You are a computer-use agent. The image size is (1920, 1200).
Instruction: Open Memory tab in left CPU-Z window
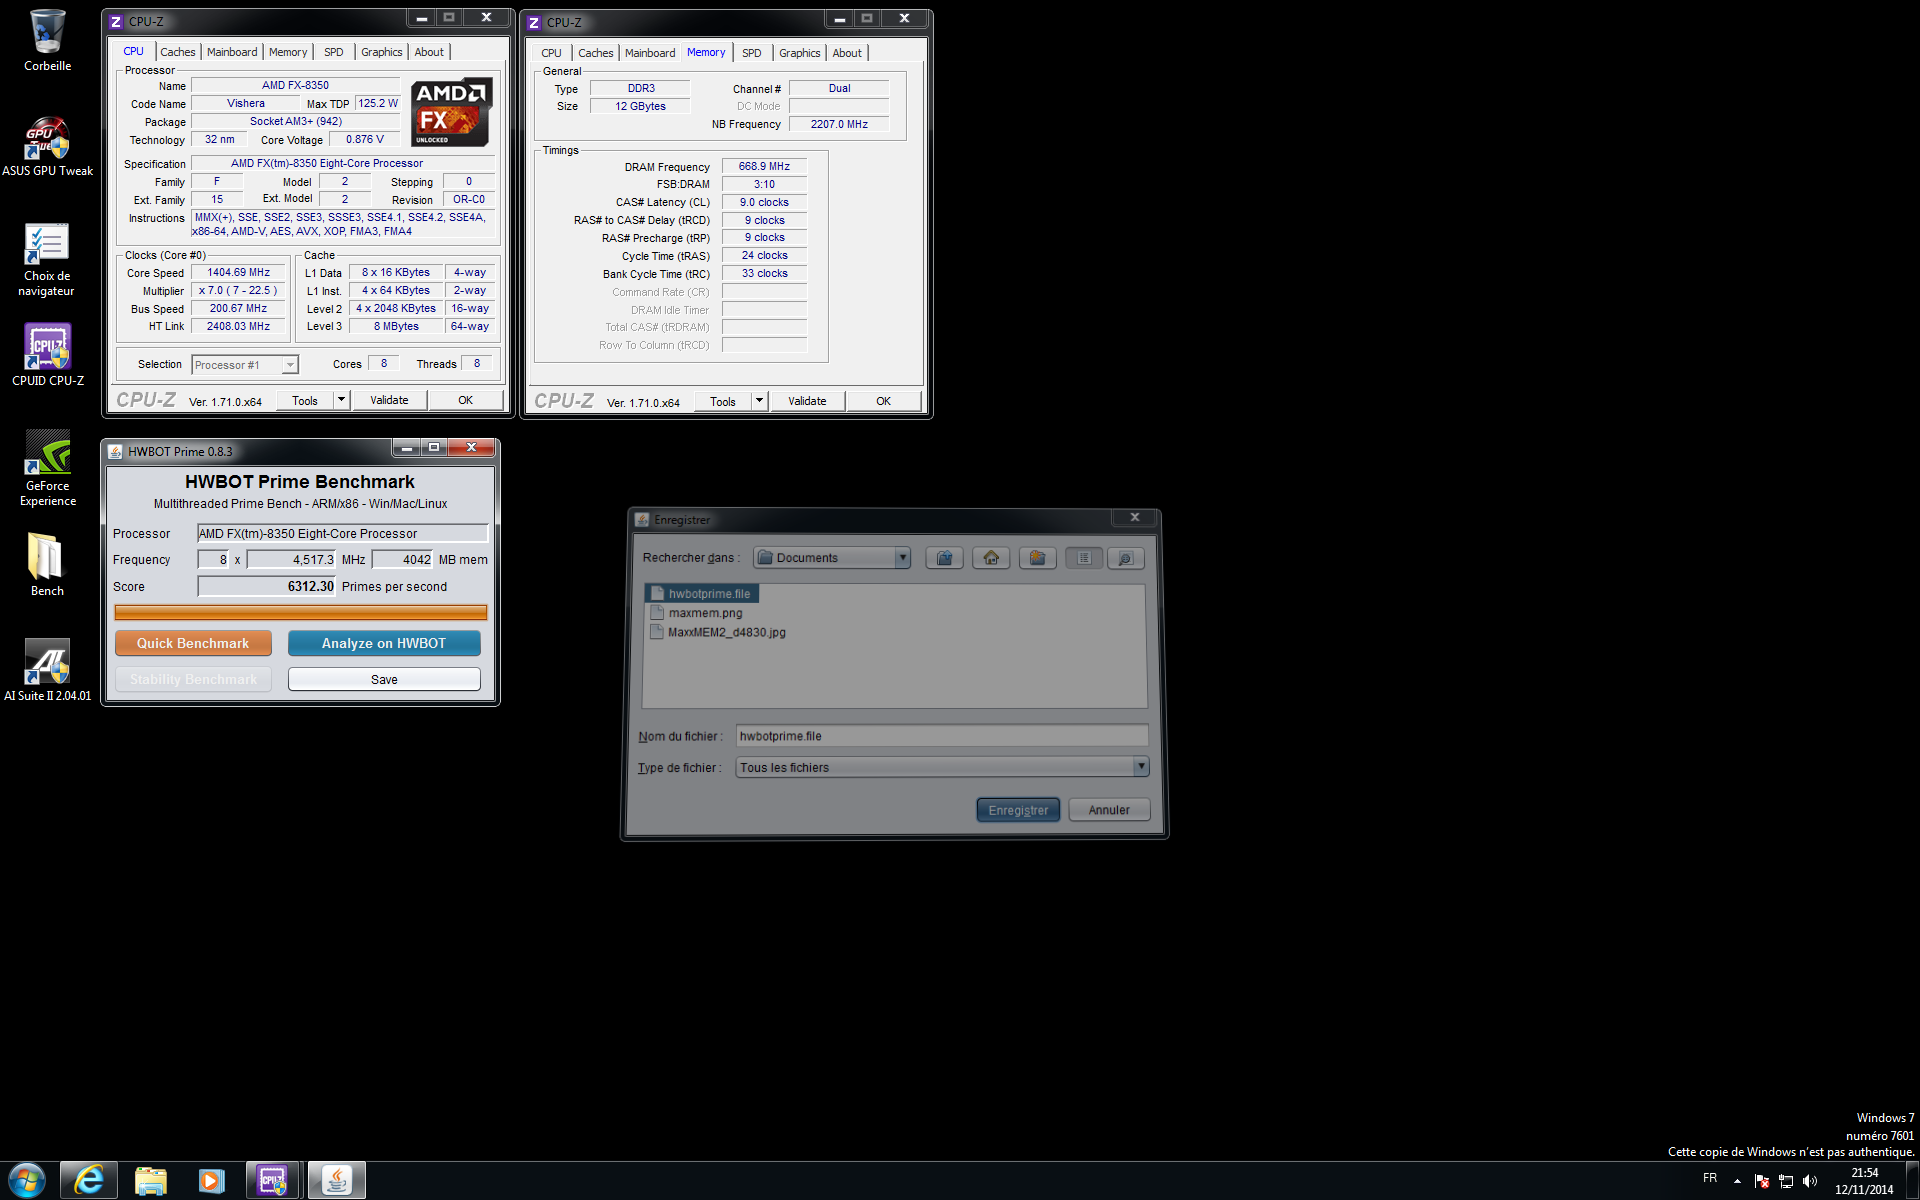[288, 52]
